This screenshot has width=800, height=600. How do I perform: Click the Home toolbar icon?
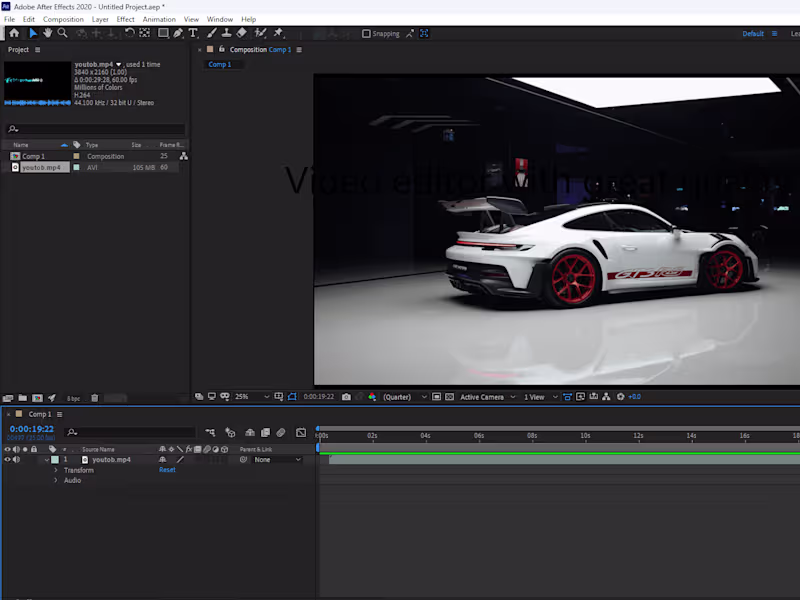(x=15, y=33)
